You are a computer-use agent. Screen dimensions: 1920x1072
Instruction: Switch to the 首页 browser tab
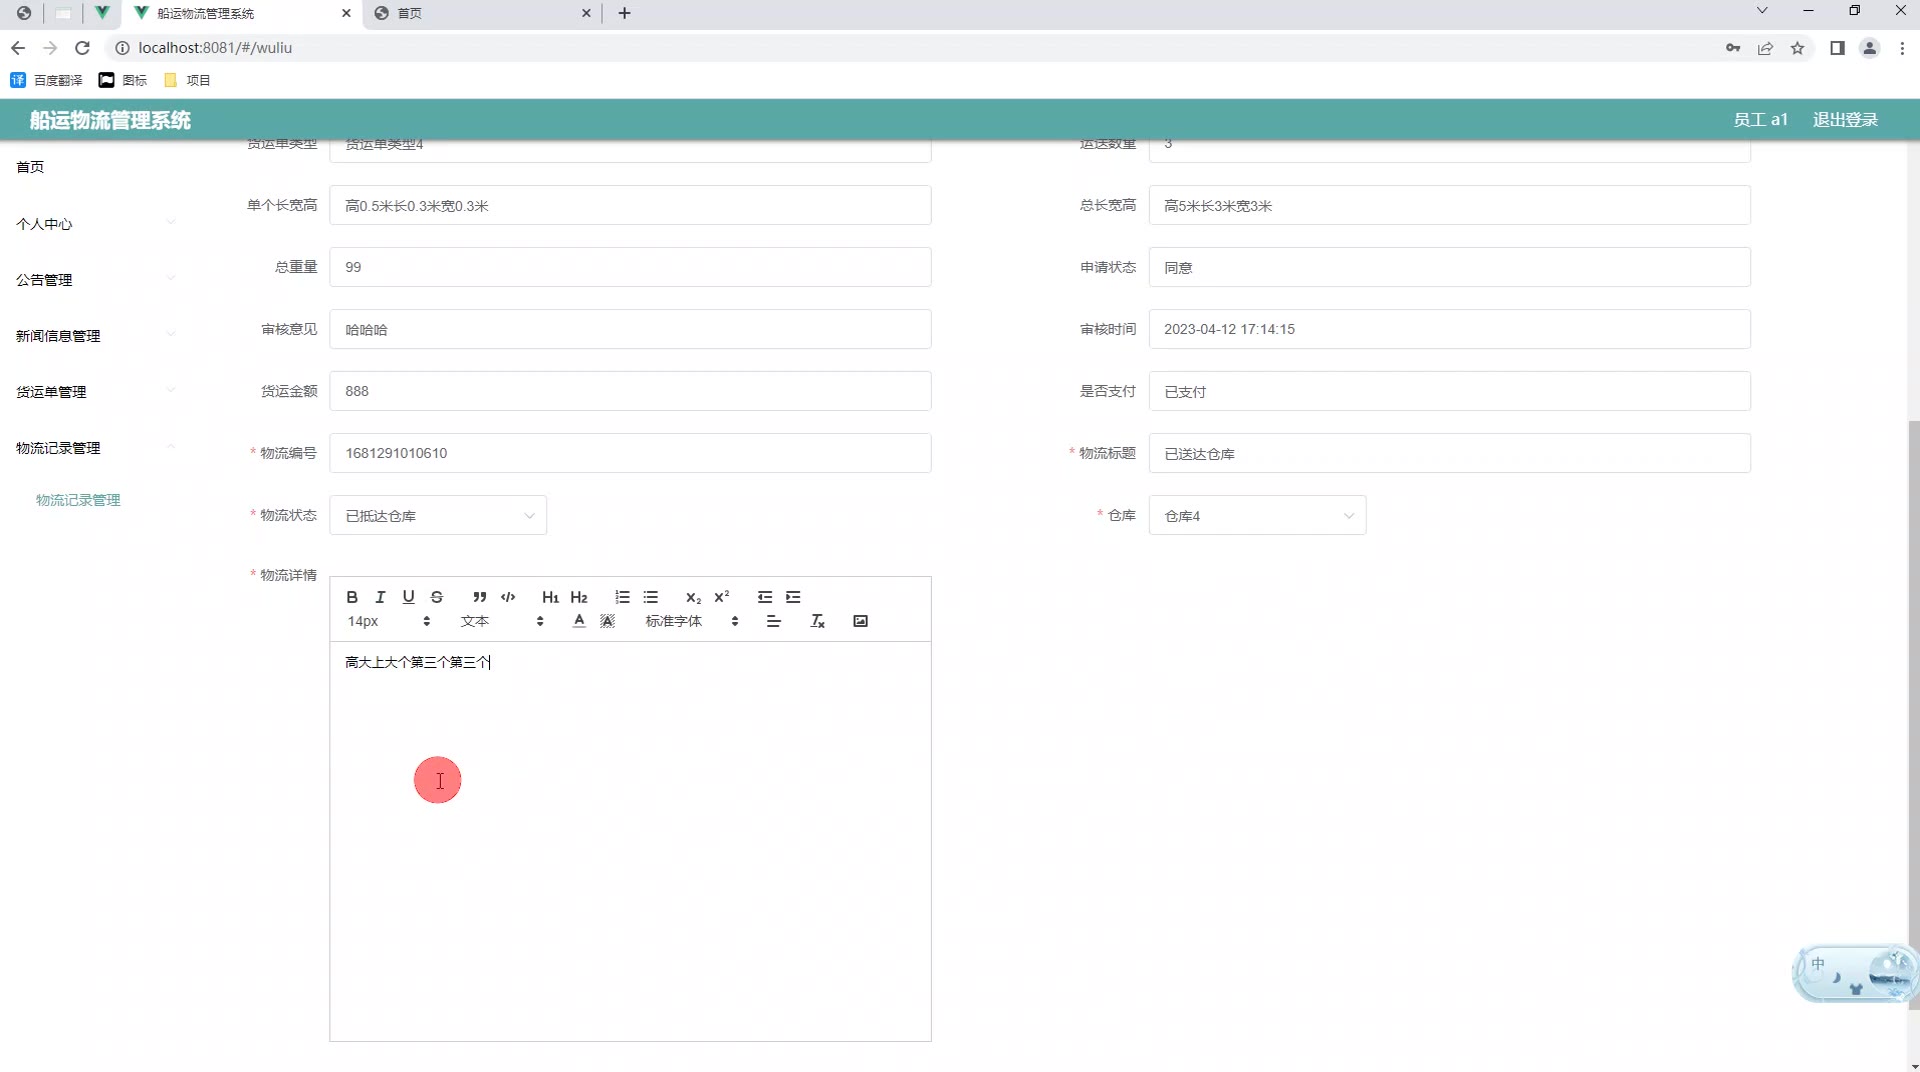483,13
